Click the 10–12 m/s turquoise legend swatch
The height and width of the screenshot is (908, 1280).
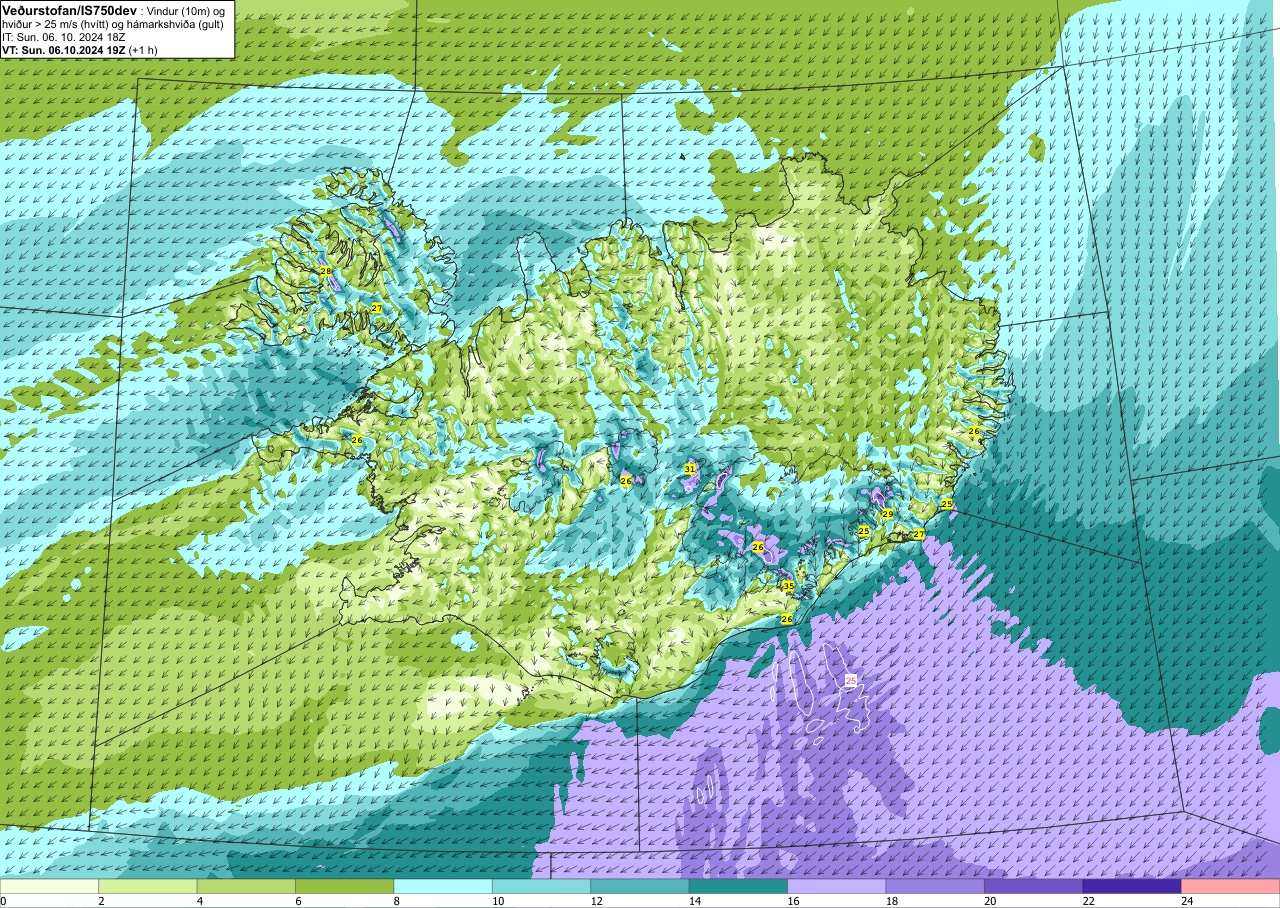tap(542, 886)
